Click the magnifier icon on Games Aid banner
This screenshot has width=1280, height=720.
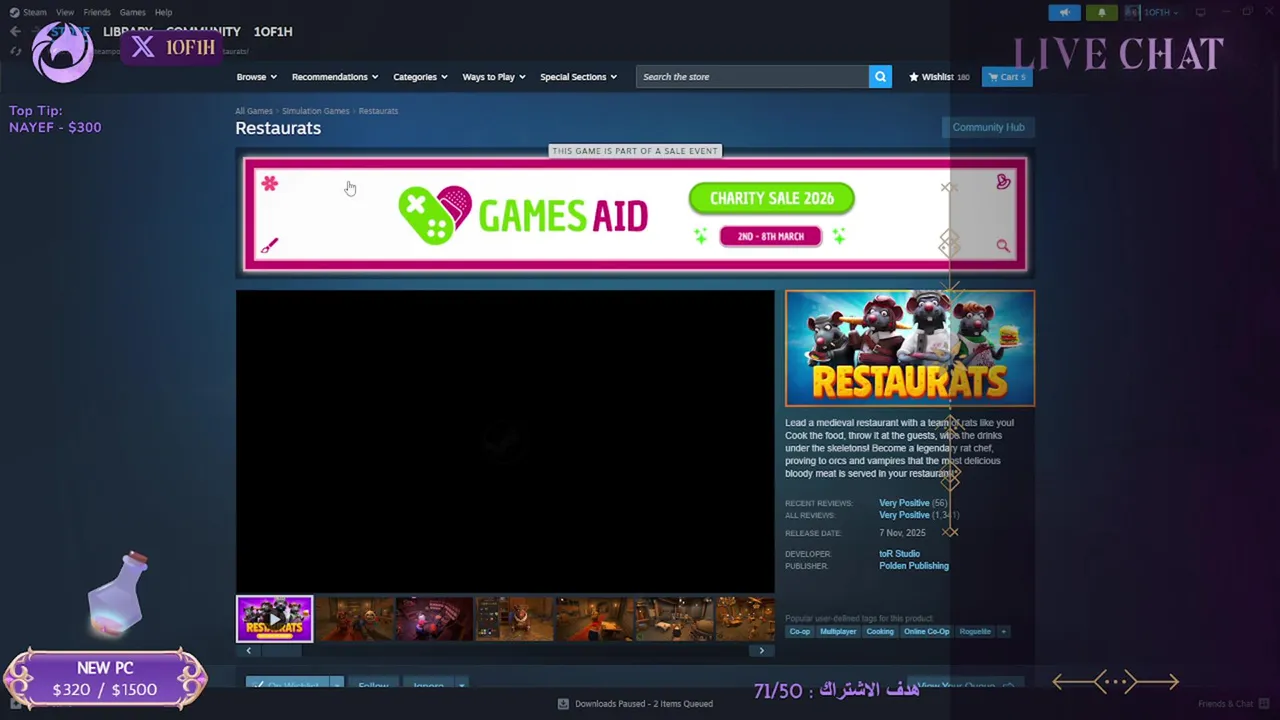(1002, 246)
